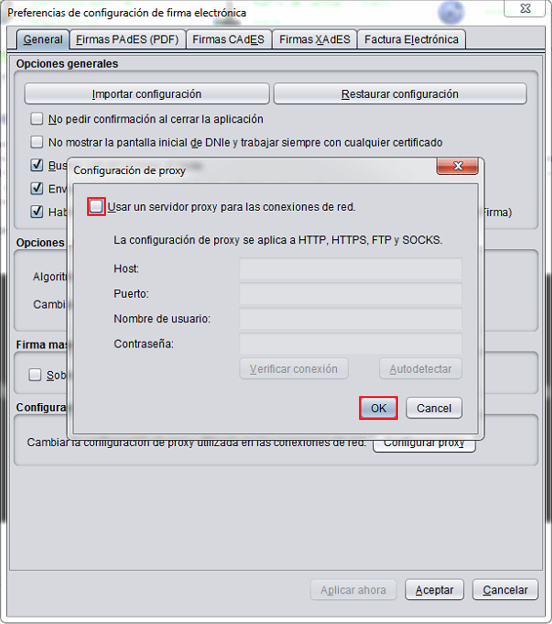Open the Firmas CAdES tab
The width and height of the screenshot is (552, 624).
228,39
